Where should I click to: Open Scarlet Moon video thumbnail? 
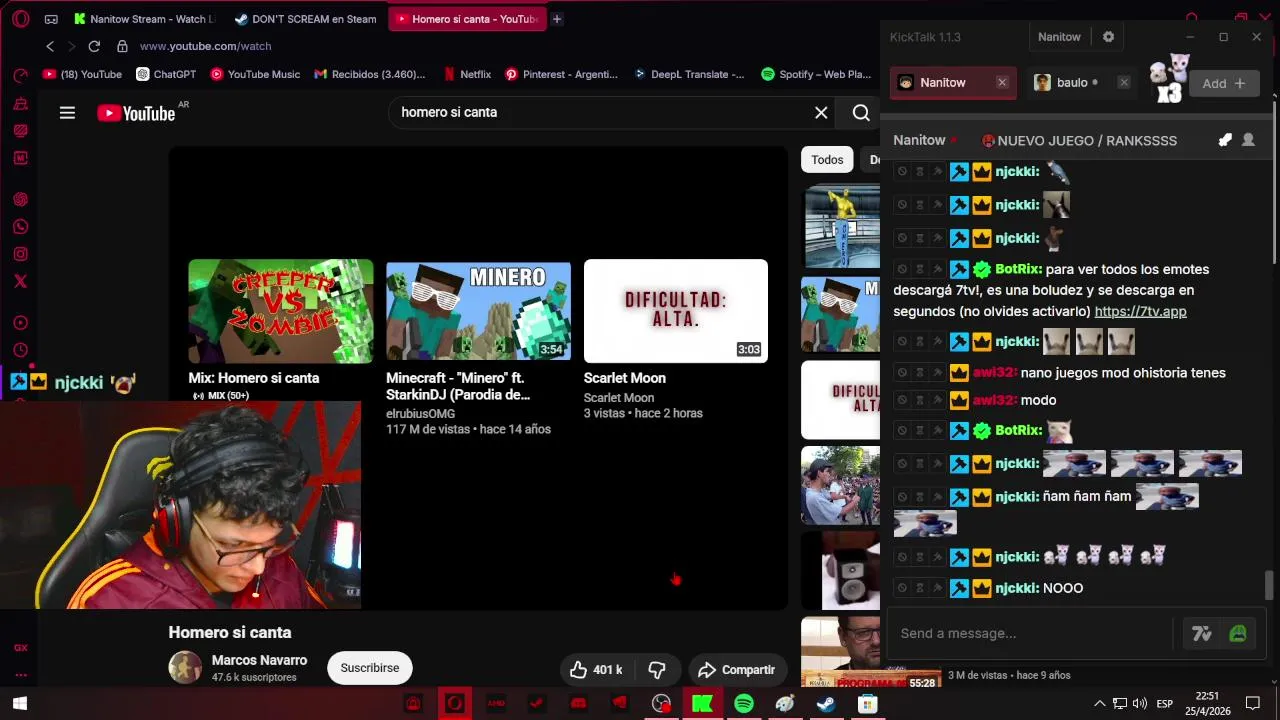click(x=676, y=311)
